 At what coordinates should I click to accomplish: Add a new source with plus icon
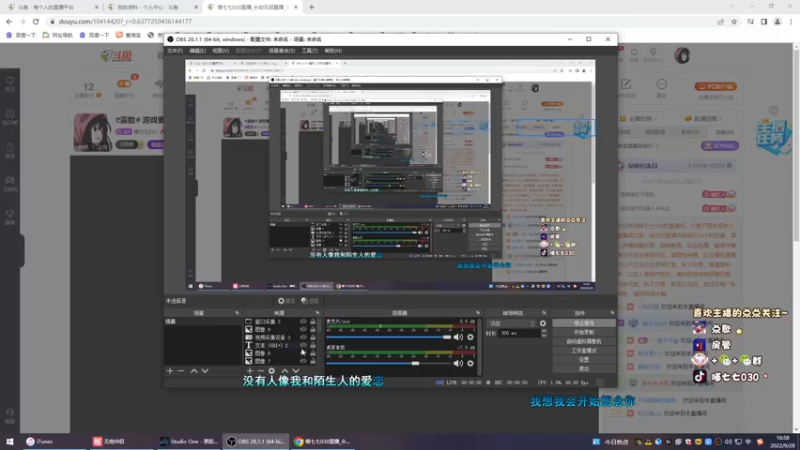click(x=249, y=371)
